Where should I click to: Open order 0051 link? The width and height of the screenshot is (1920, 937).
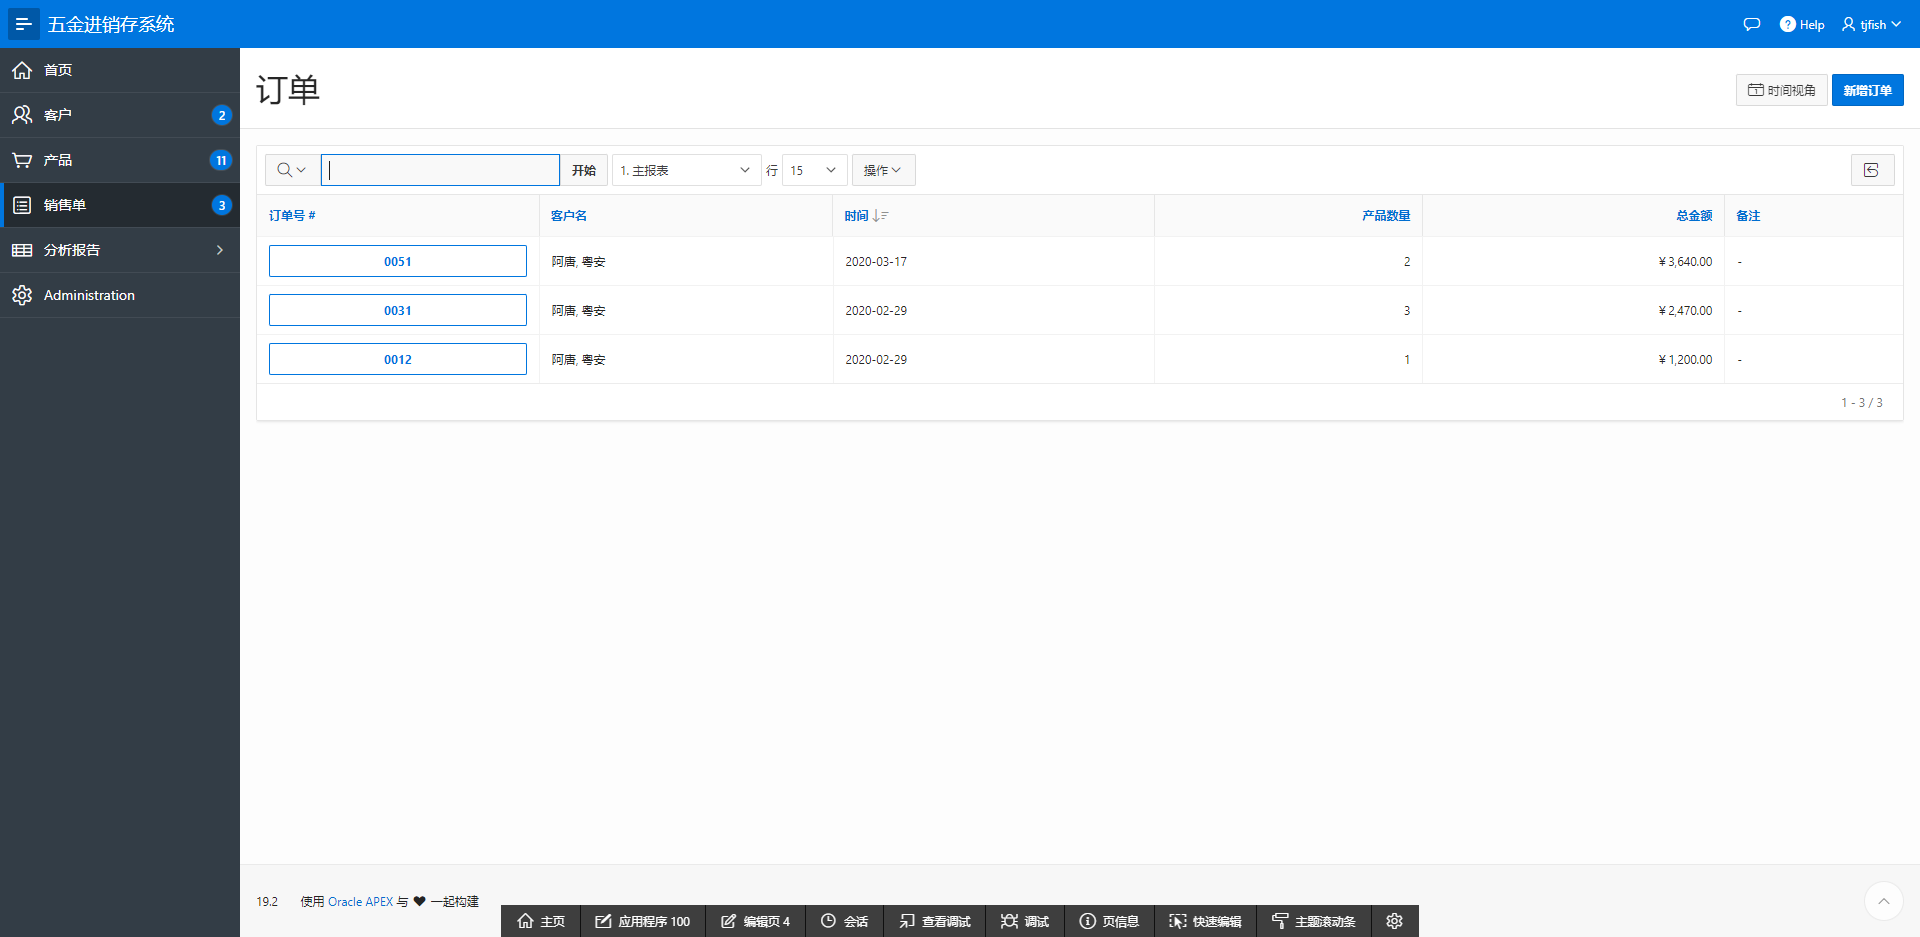point(398,261)
